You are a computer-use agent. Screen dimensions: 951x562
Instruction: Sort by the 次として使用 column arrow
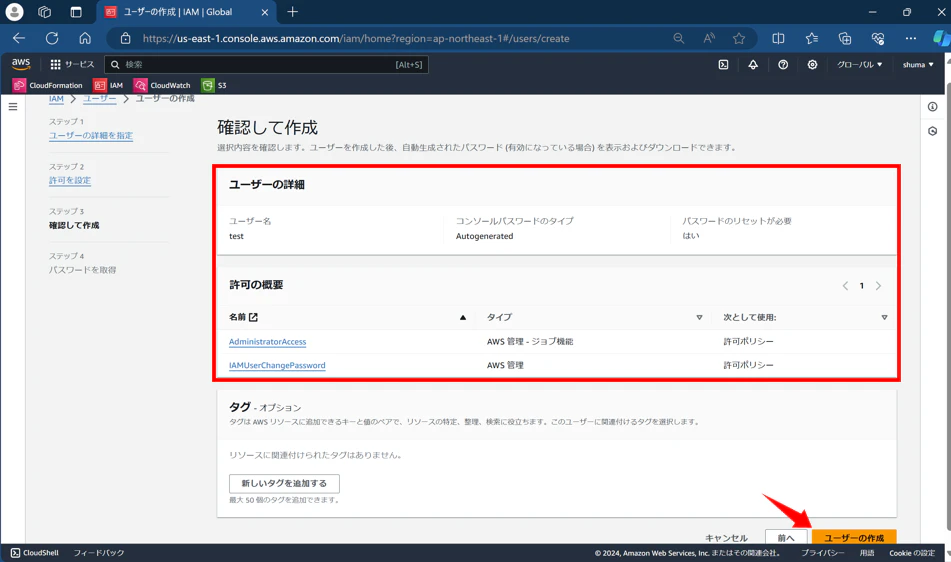coord(884,317)
